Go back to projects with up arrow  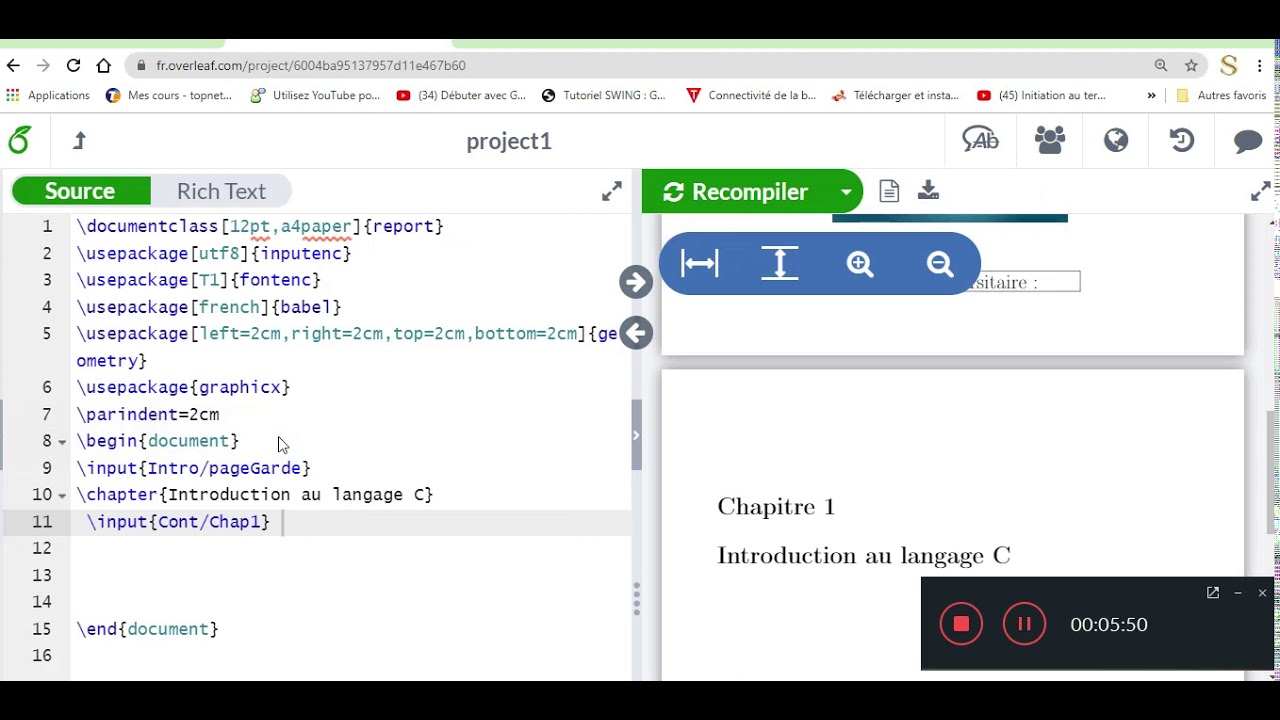[80, 141]
